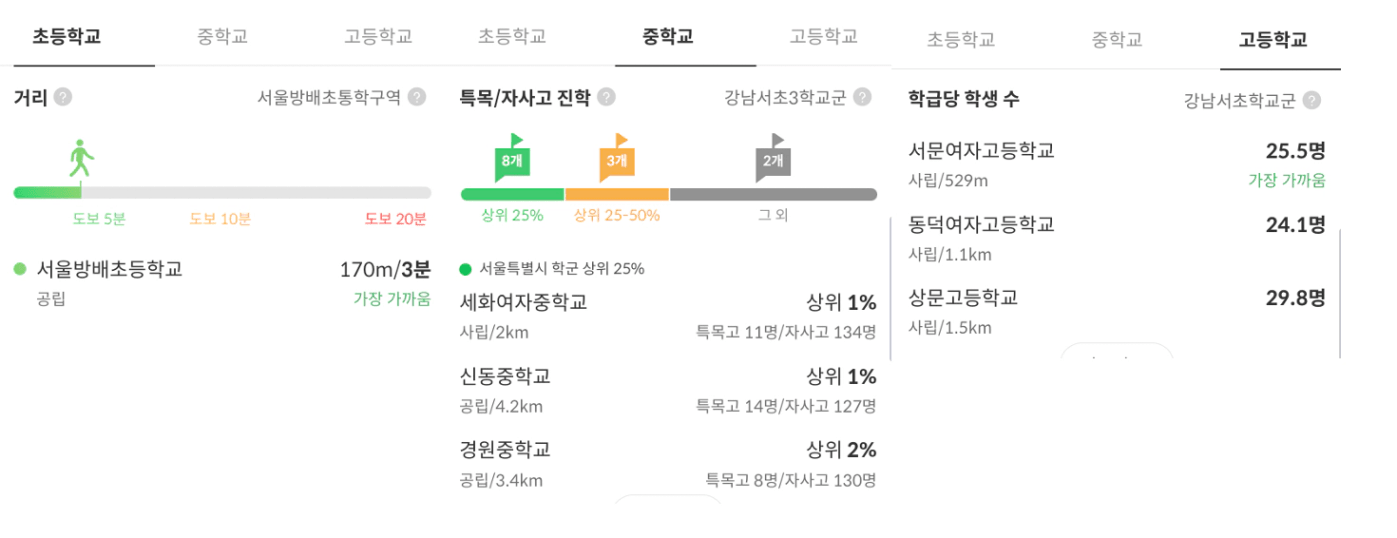Open 중학교 tab in right panel
Image resolution: width=1397 pixels, height=538 pixels.
[1117, 40]
